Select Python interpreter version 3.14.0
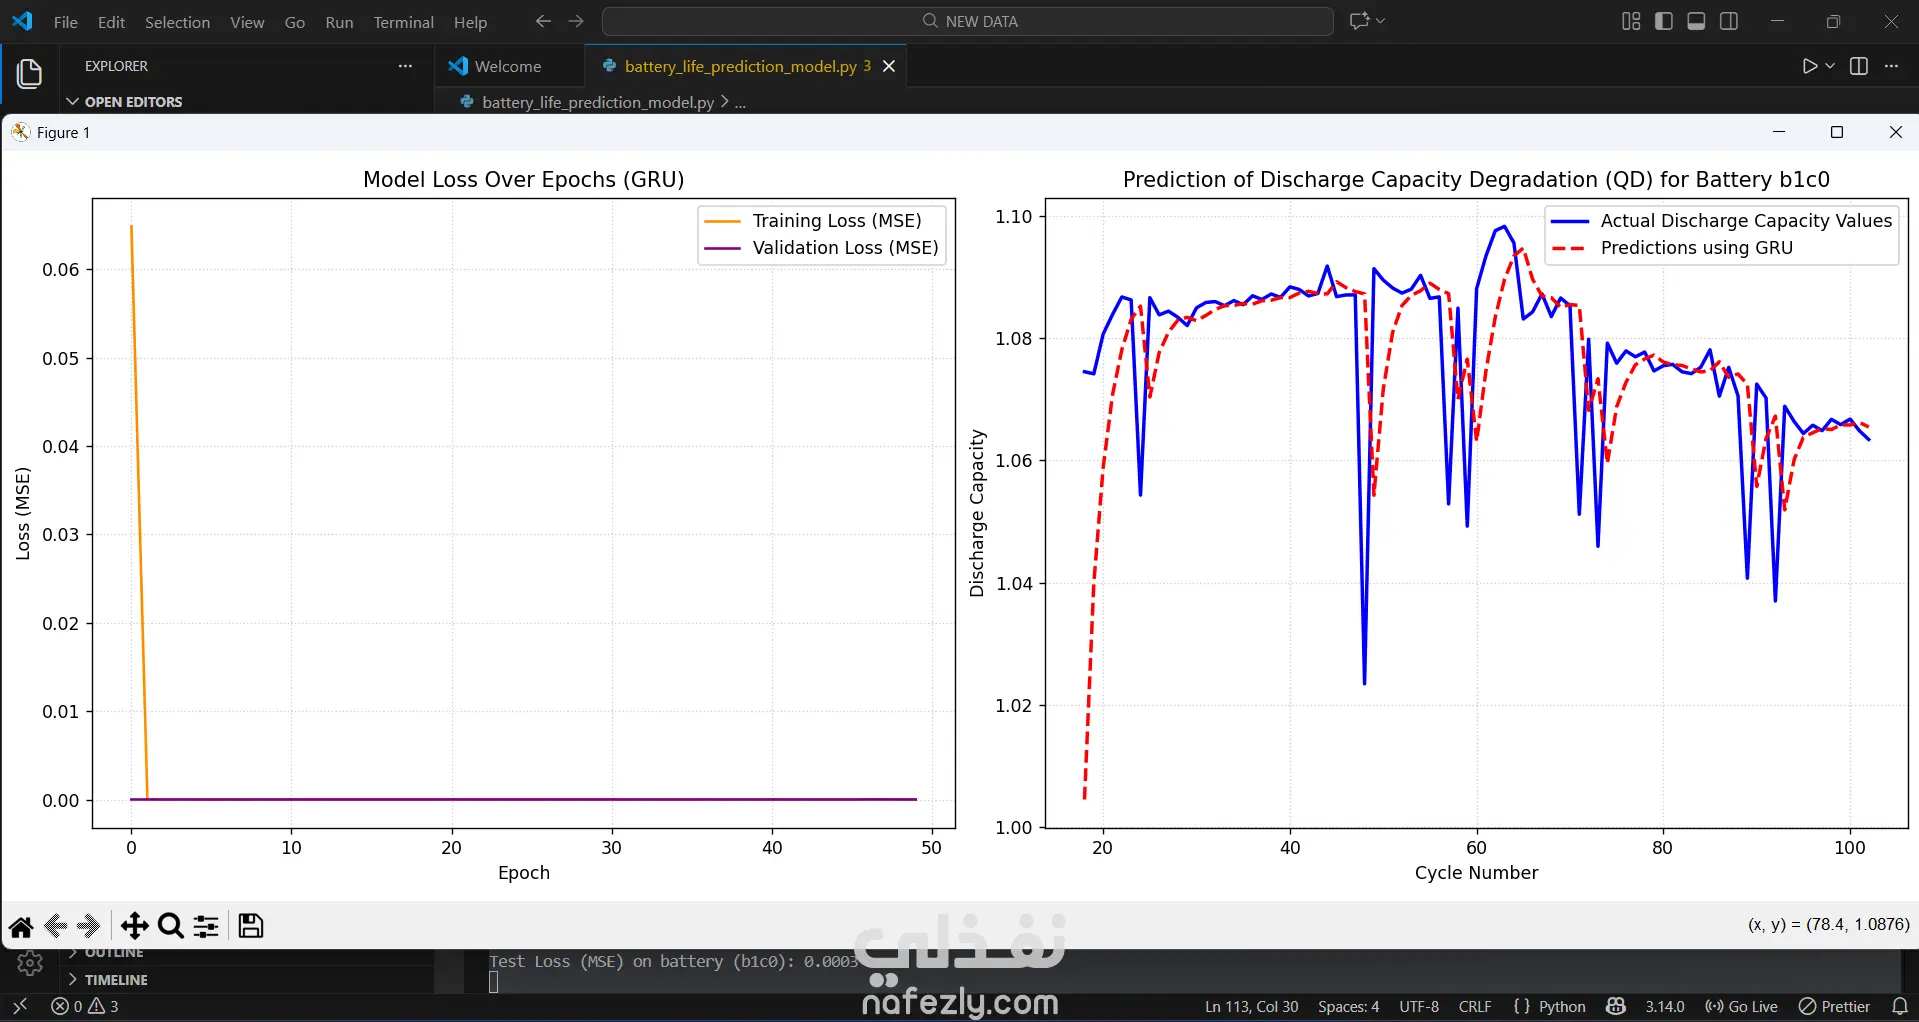The height and width of the screenshot is (1022, 1919). (1665, 1006)
